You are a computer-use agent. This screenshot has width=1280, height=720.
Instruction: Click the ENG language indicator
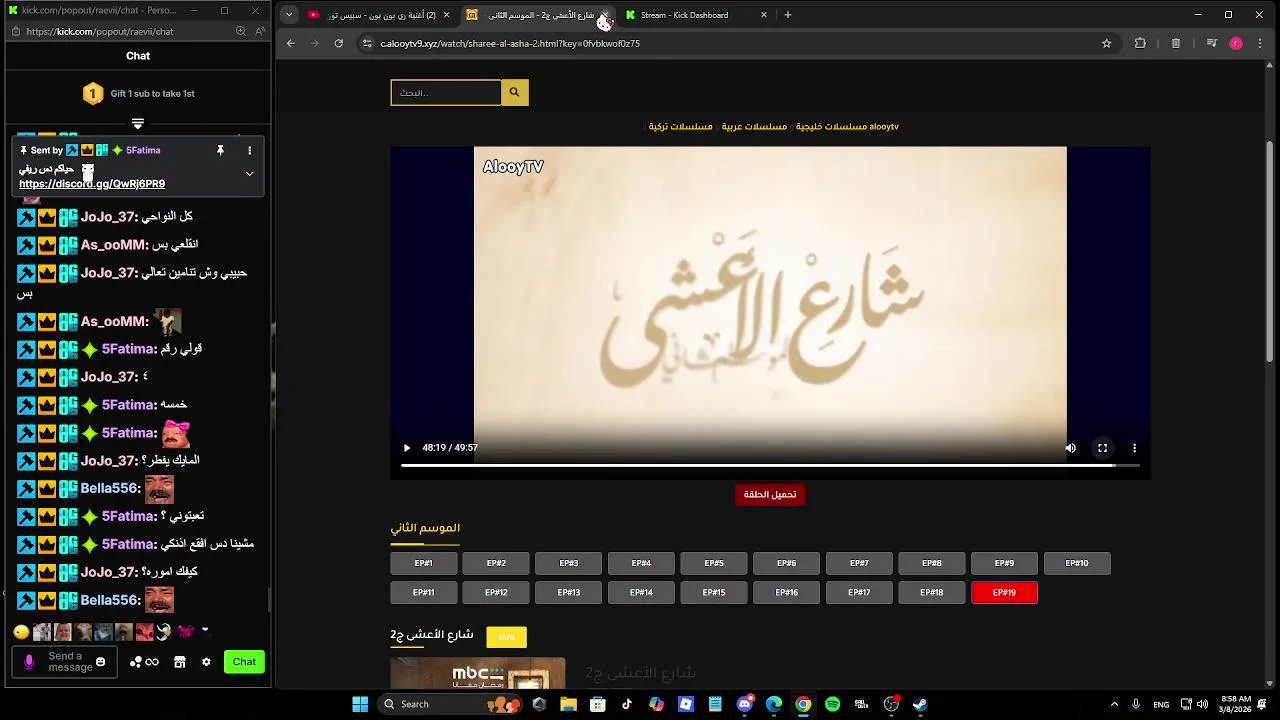click(x=1161, y=704)
